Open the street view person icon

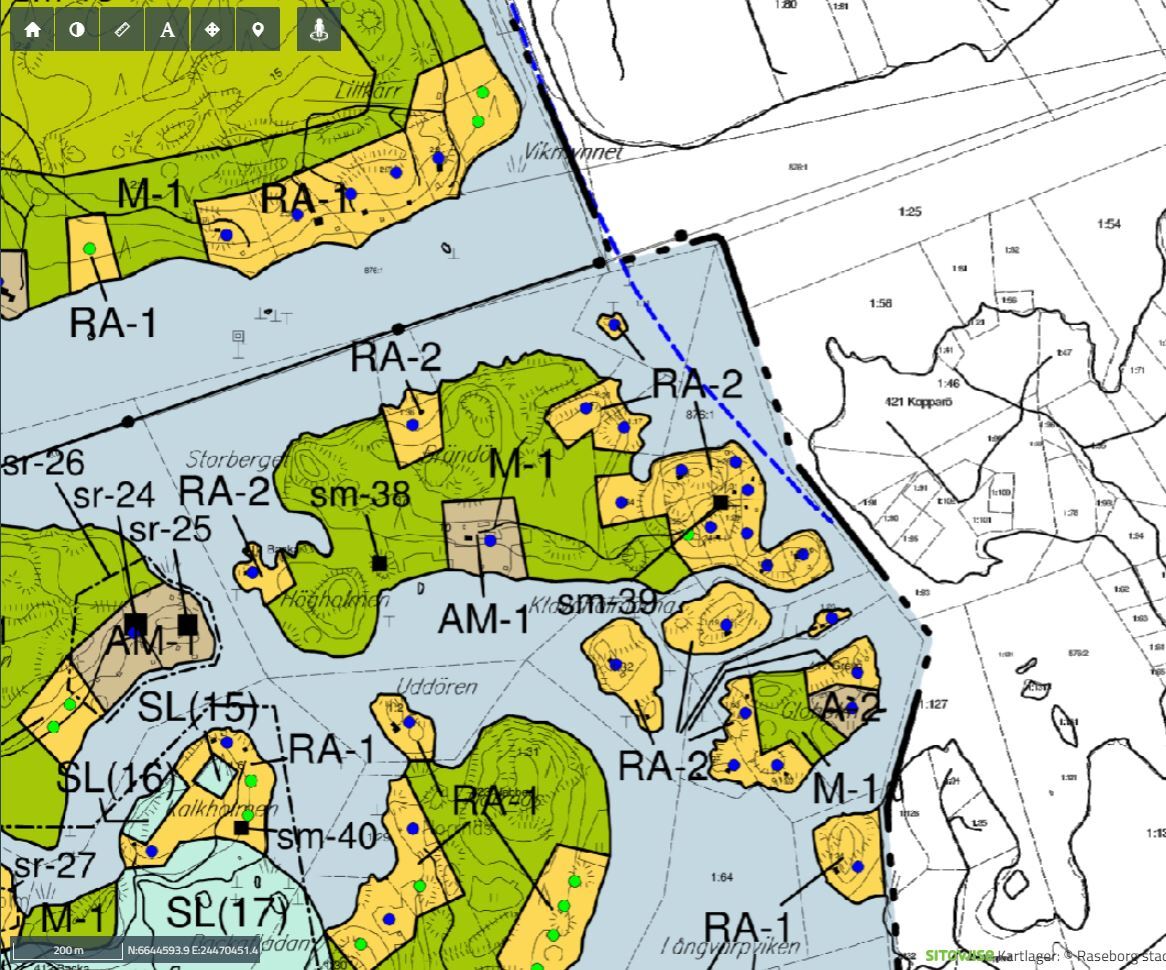point(319,29)
